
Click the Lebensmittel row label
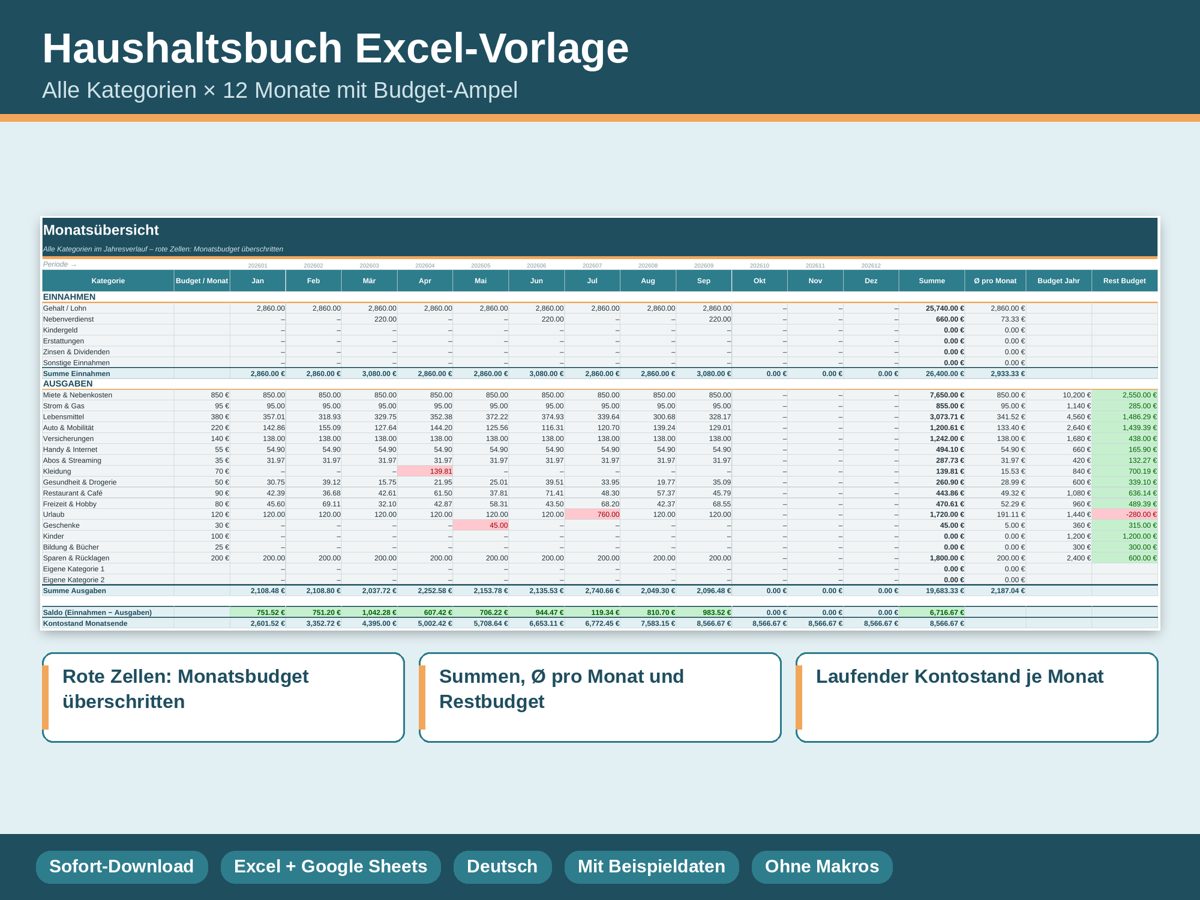[x=63, y=417]
